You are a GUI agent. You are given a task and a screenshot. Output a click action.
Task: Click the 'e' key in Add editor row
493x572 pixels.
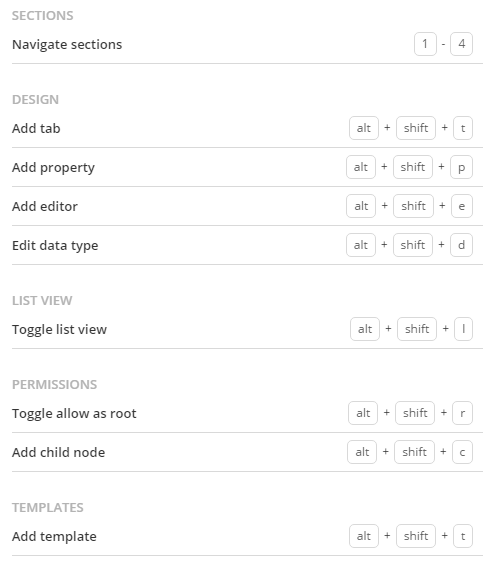point(462,206)
